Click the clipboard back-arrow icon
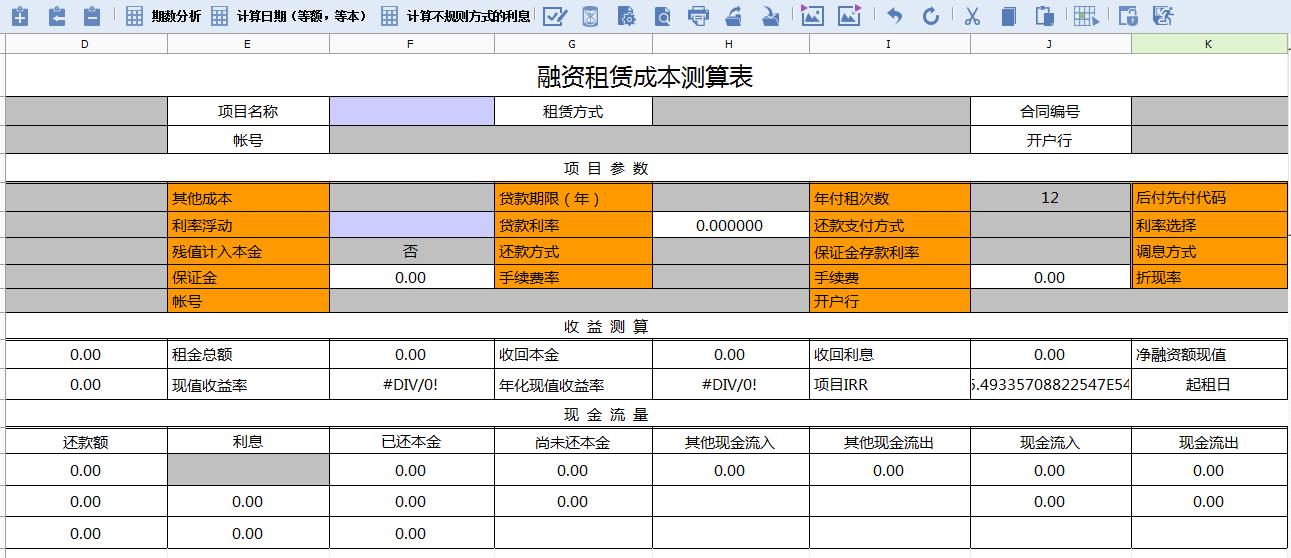This screenshot has width=1291, height=558. [x=56, y=16]
